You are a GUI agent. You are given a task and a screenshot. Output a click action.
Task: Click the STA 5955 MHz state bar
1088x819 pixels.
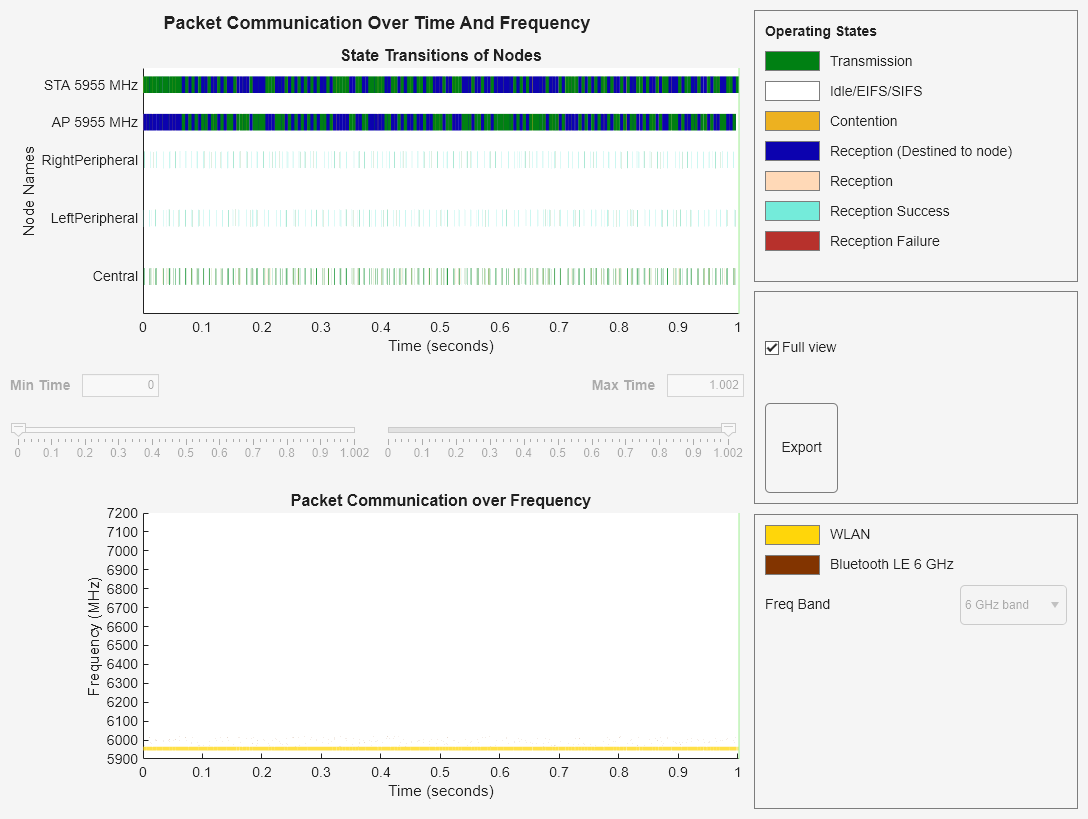(440, 85)
